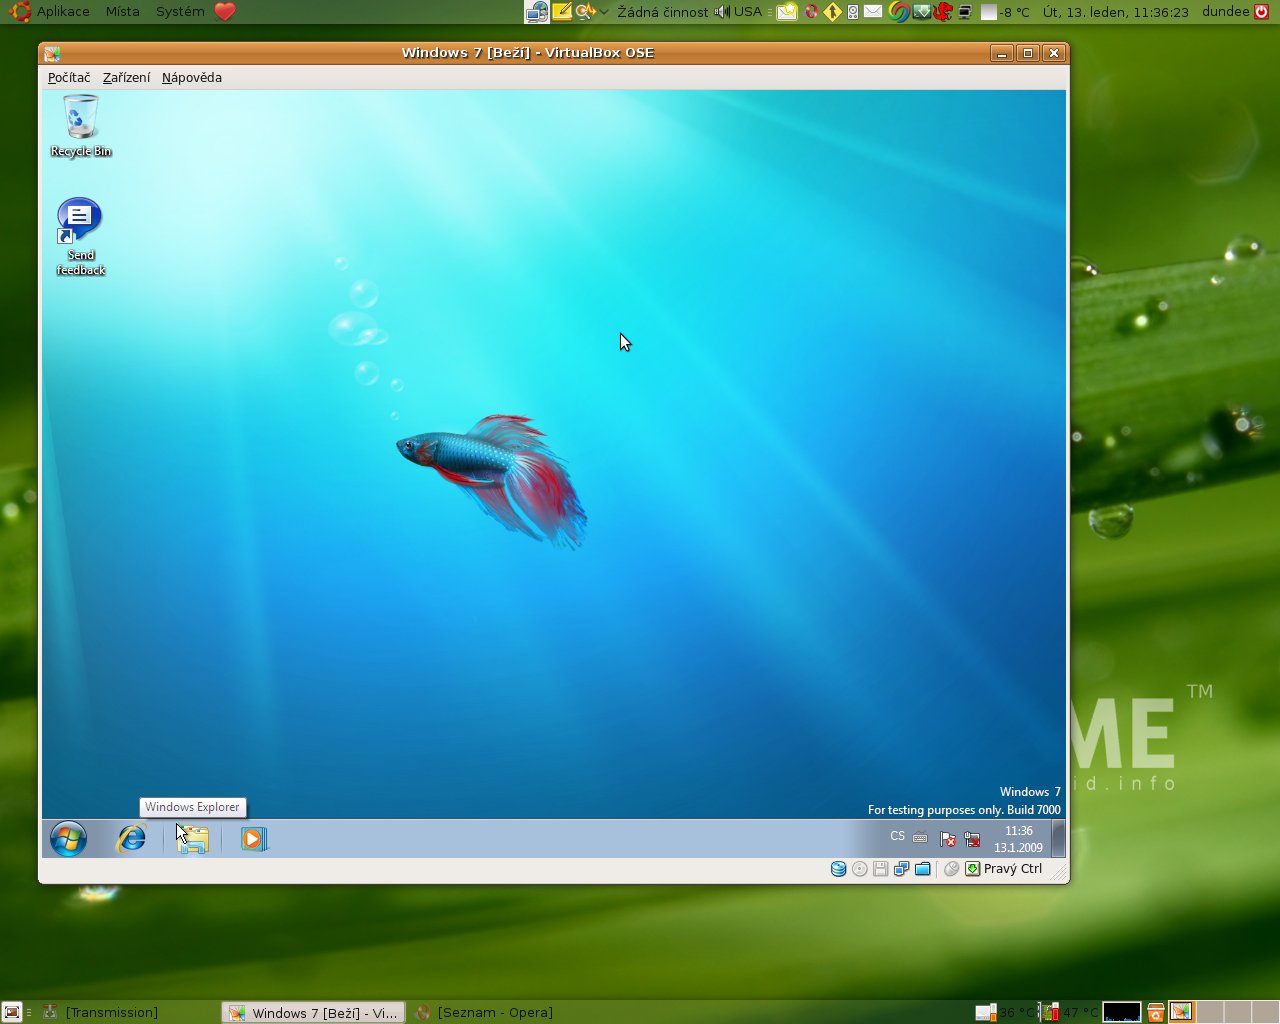Click the VirtualBox shared folders status icon
This screenshot has width=1280, height=1024.
923,869
